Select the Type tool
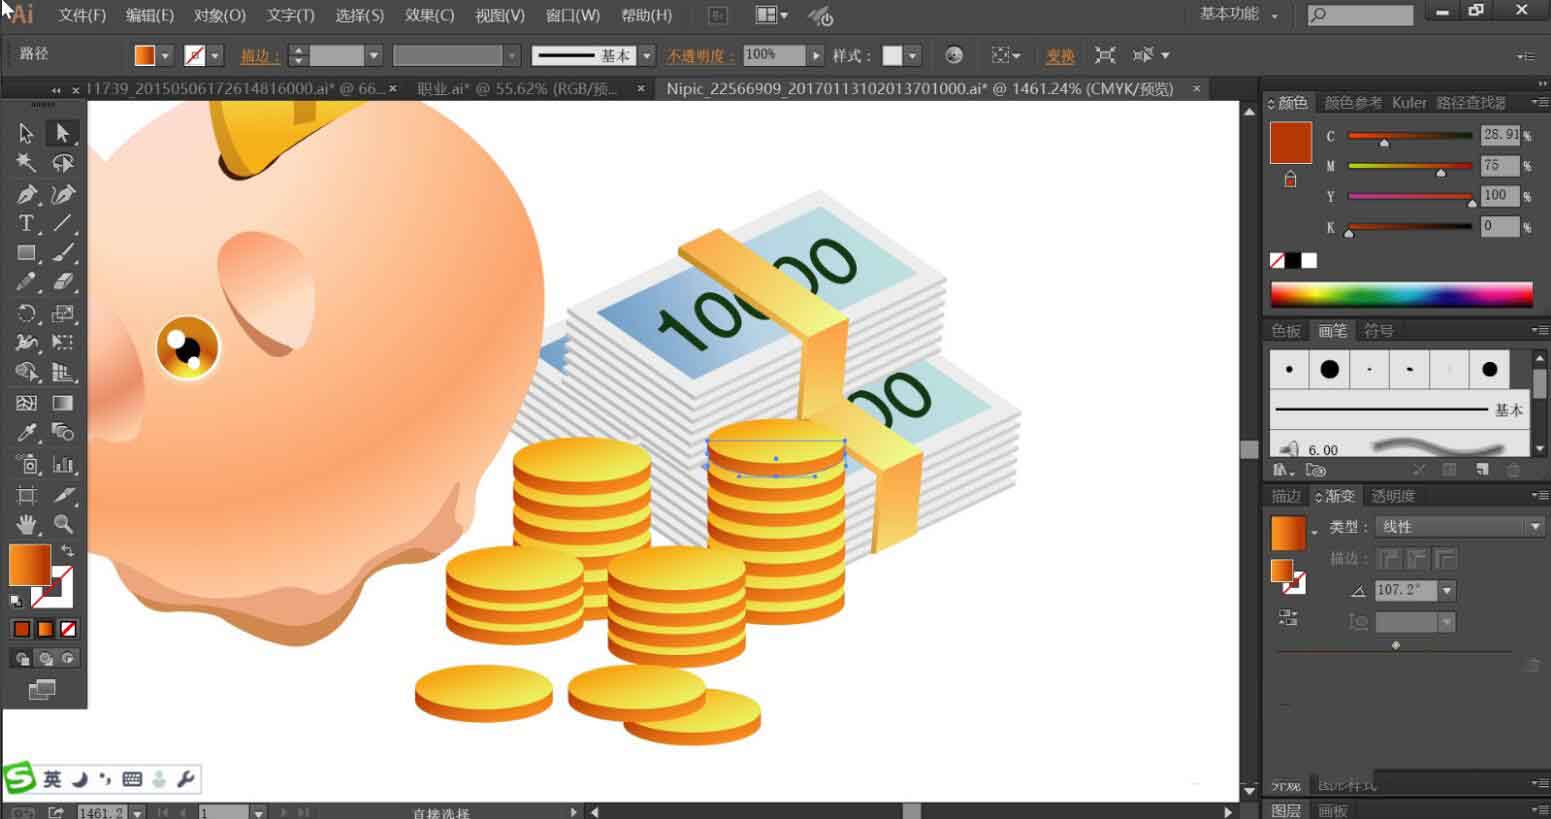The height and width of the screenshot is (819, 1551). 26,224
